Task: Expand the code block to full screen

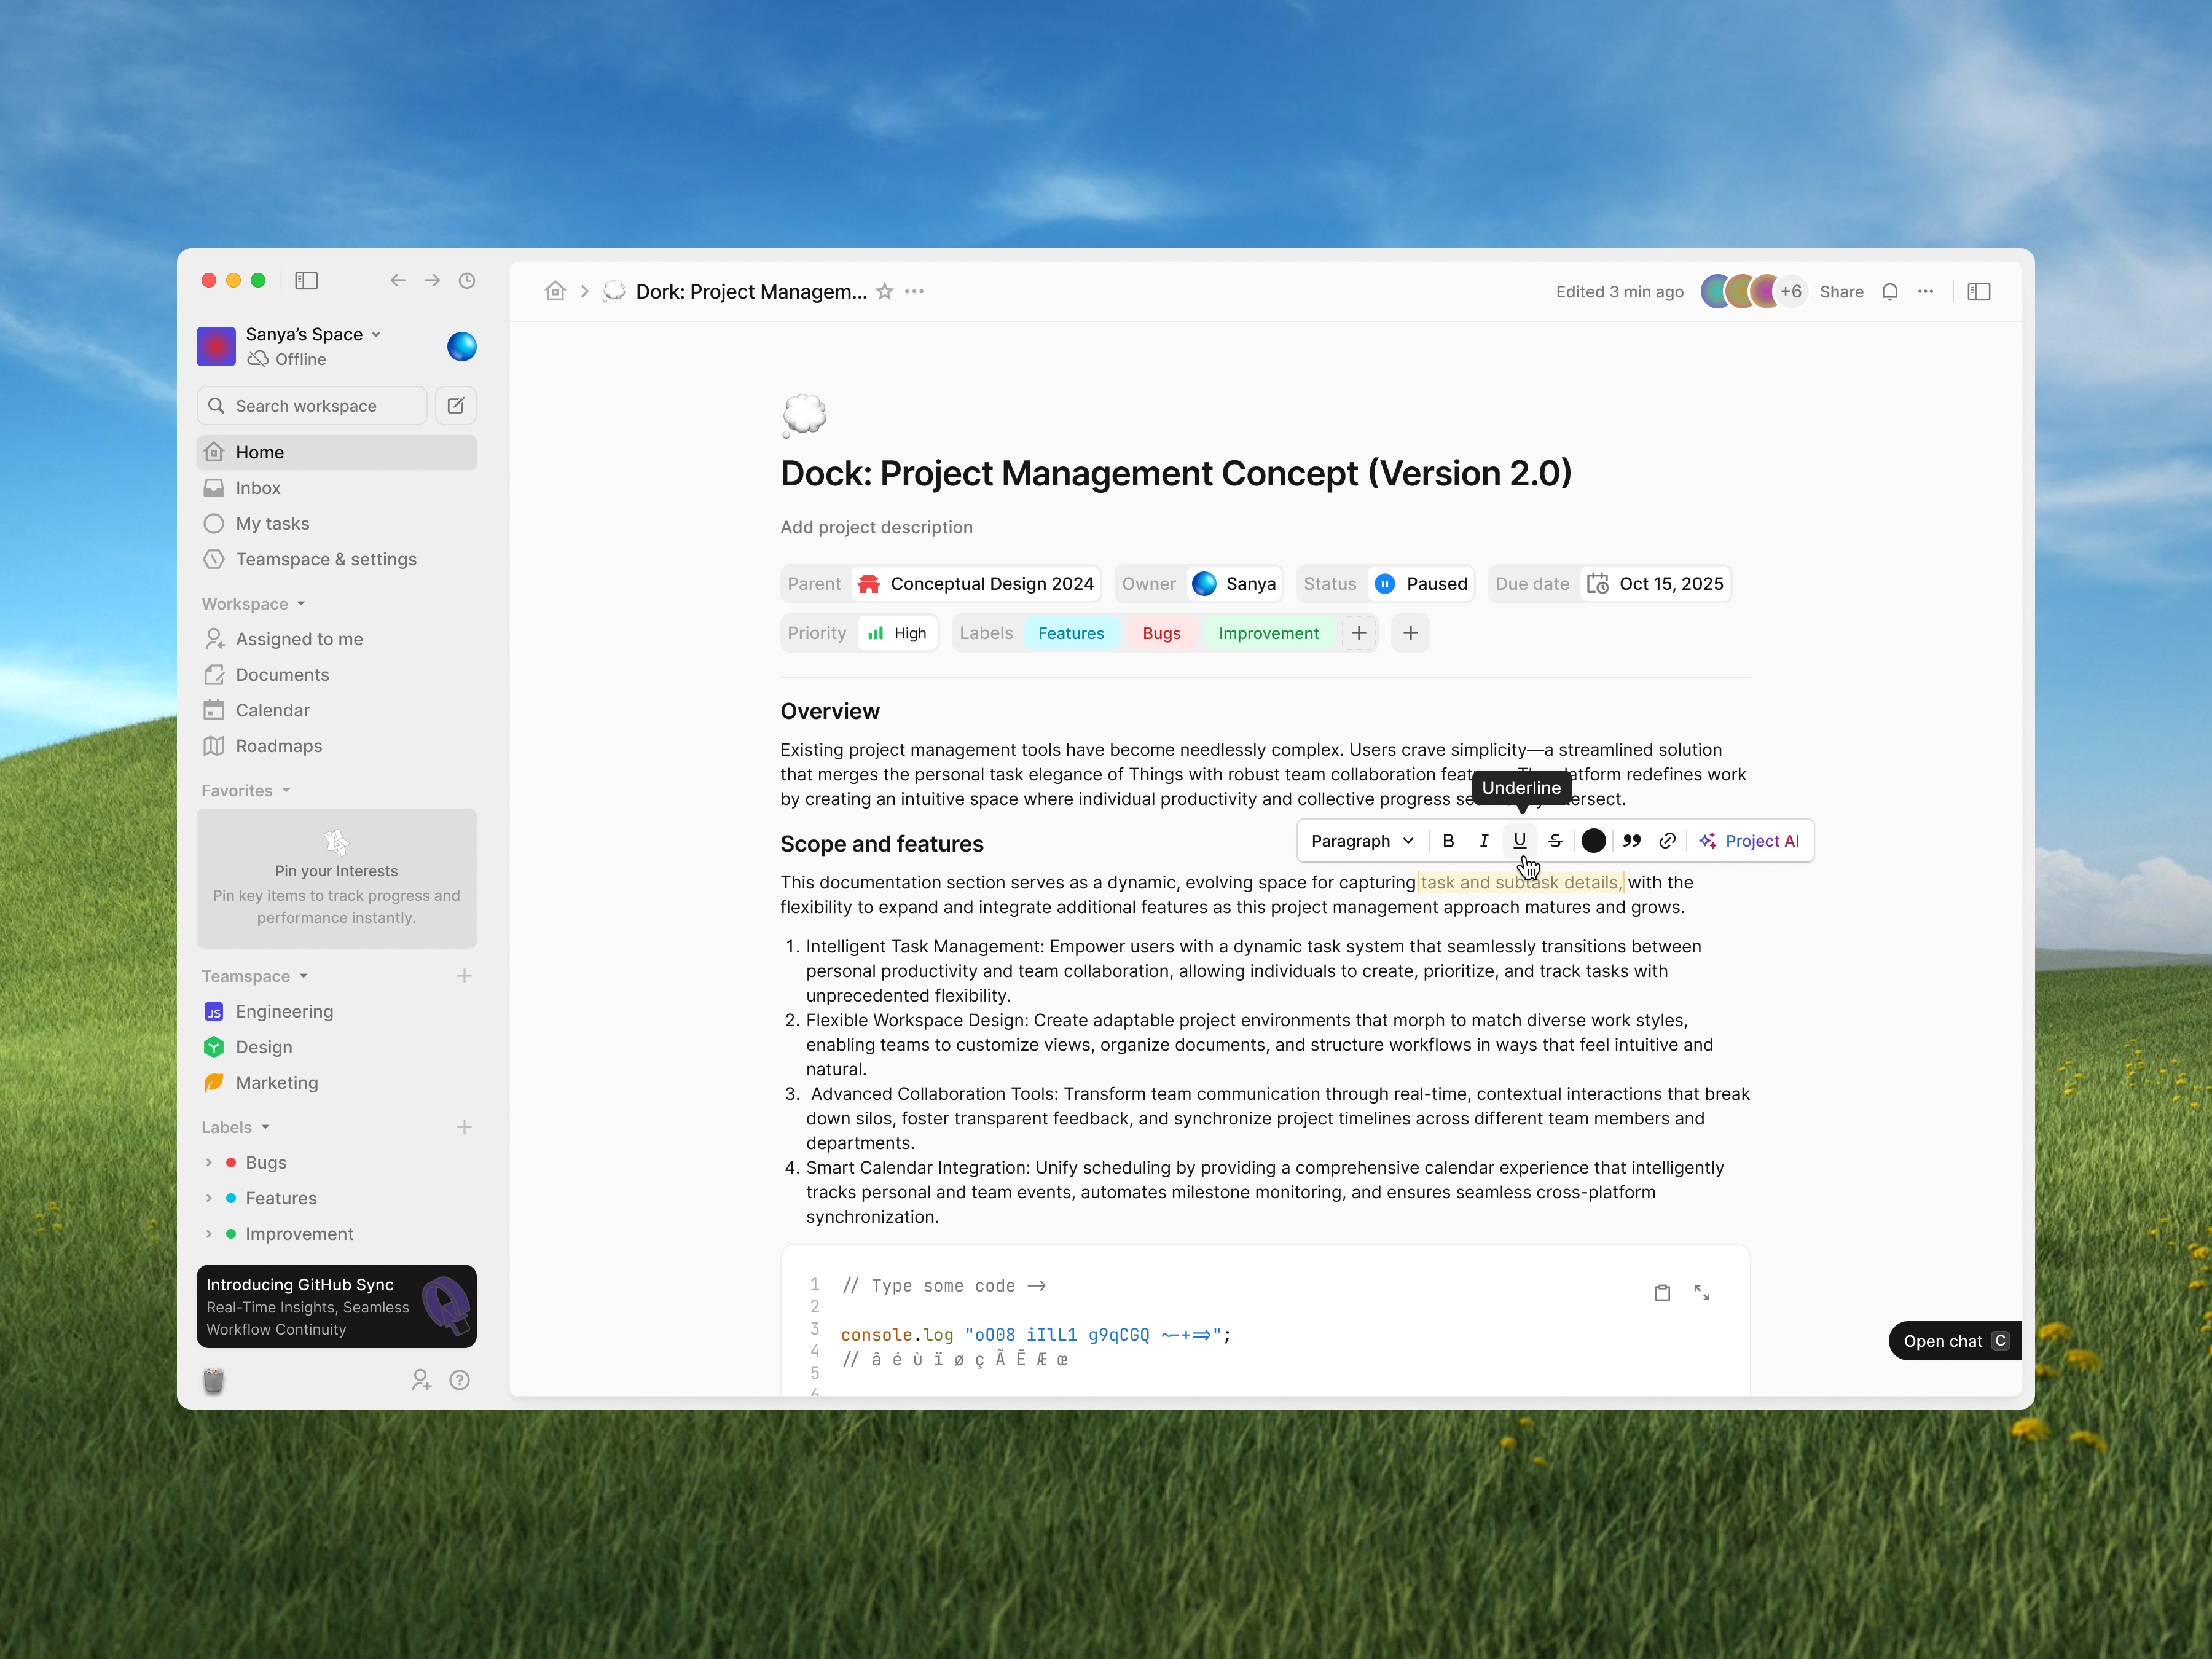Action: 1704,1292
